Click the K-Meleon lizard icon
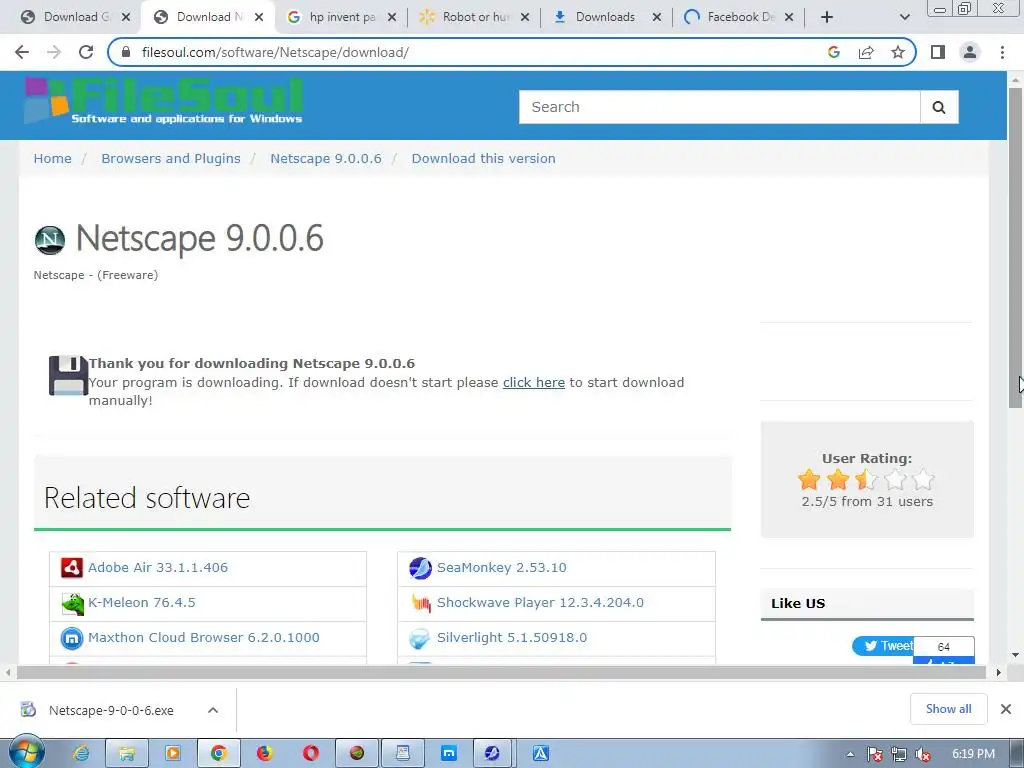This screenshot has height=768, width=1024. [72, 603]
